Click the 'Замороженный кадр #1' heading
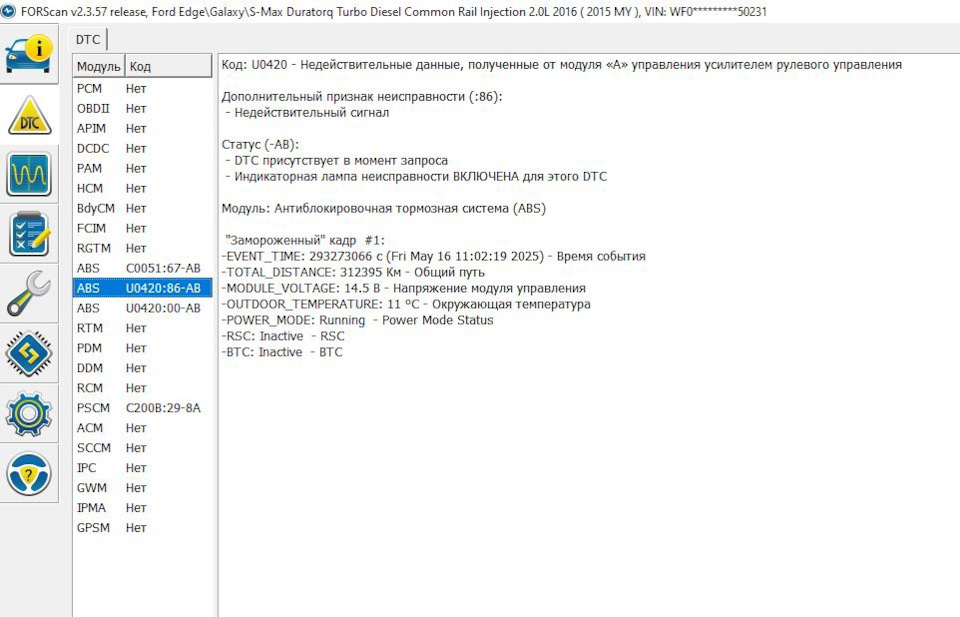This screenshot has width=960, height=617. [x=305, y=241]
